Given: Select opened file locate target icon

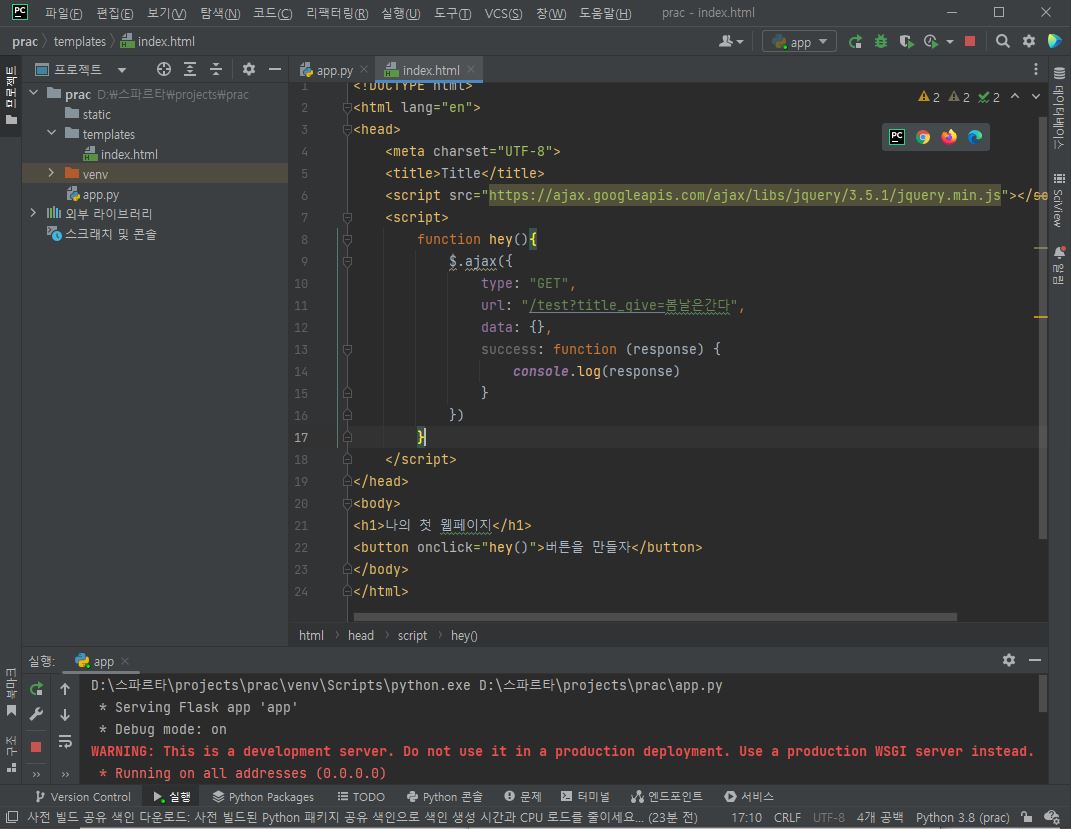Looking at the screenshot, I should tap(164, 69).
